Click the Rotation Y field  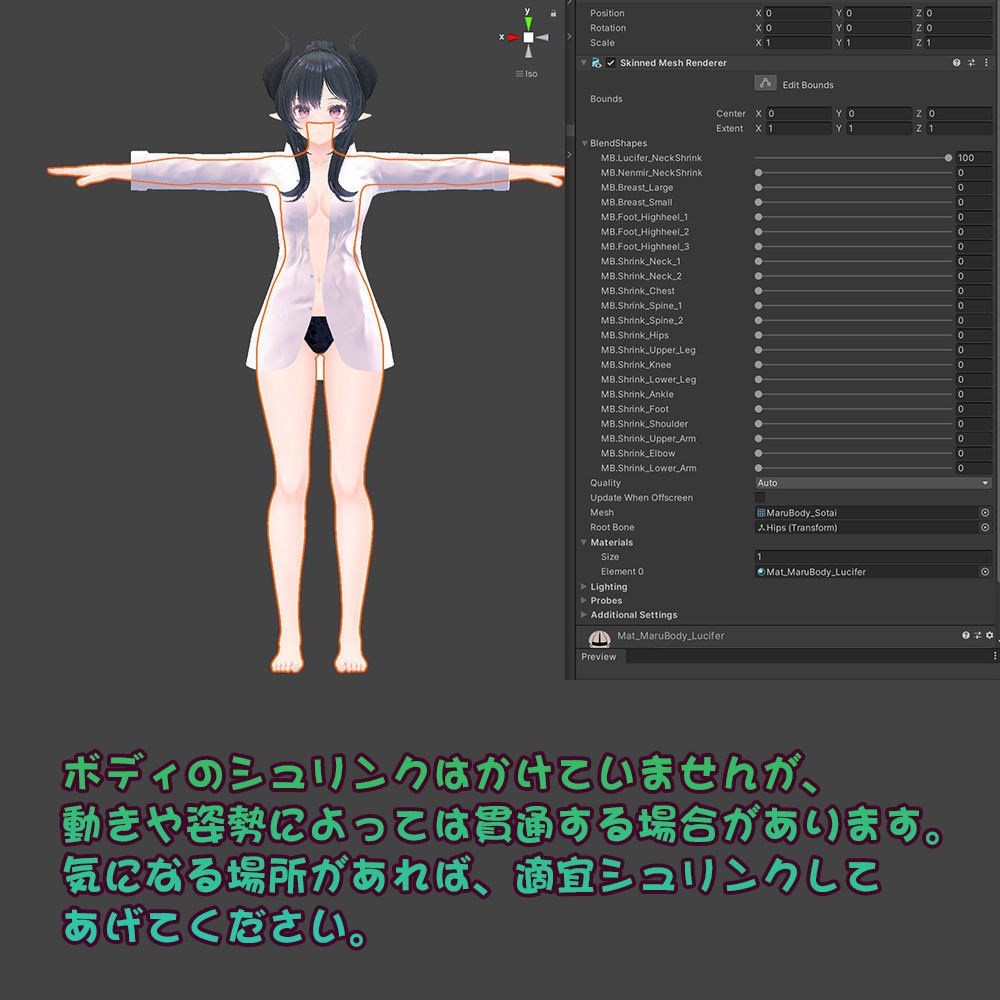(878, 28)
